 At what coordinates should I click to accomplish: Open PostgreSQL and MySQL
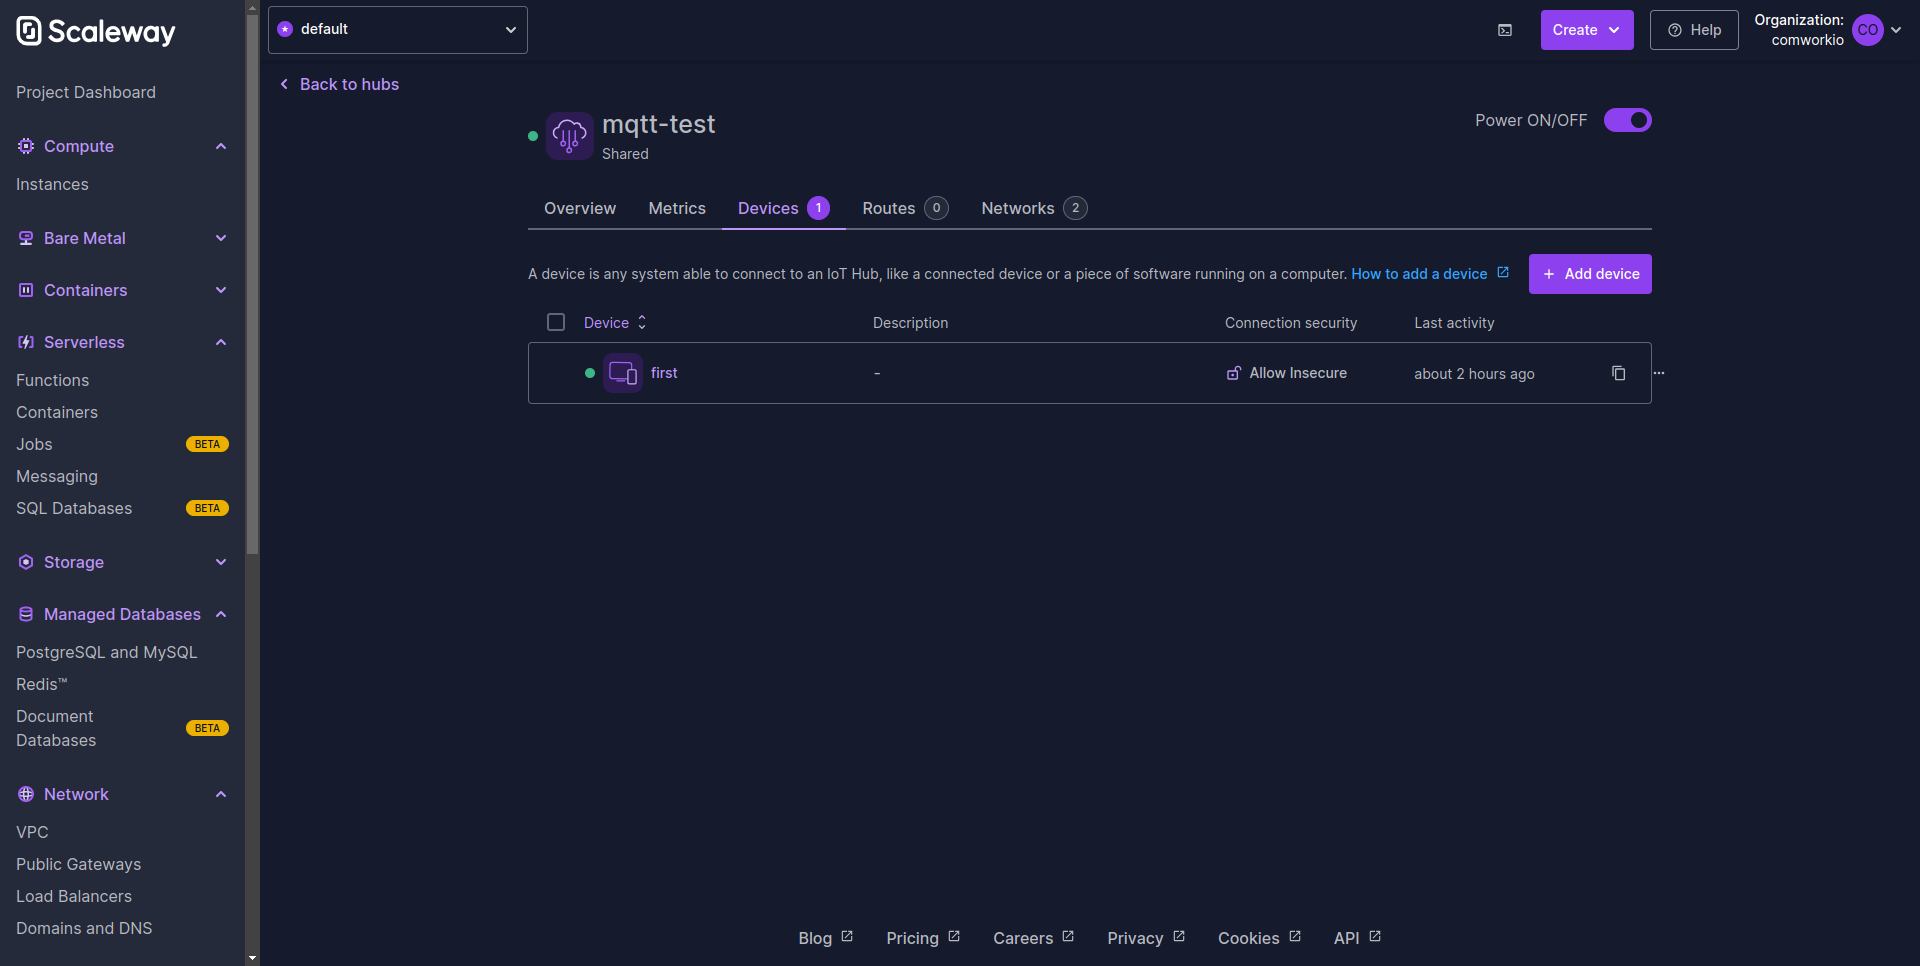[107, 652]
